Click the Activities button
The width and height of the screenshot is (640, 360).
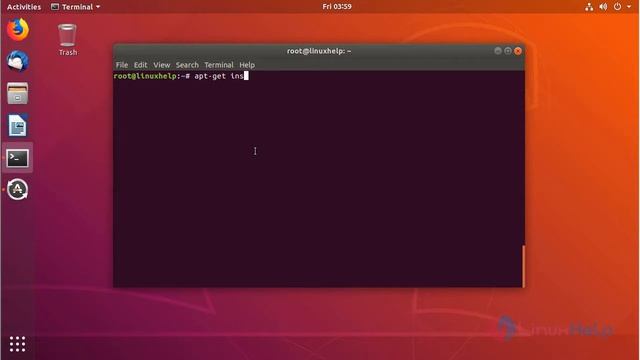tap(24, 7)
